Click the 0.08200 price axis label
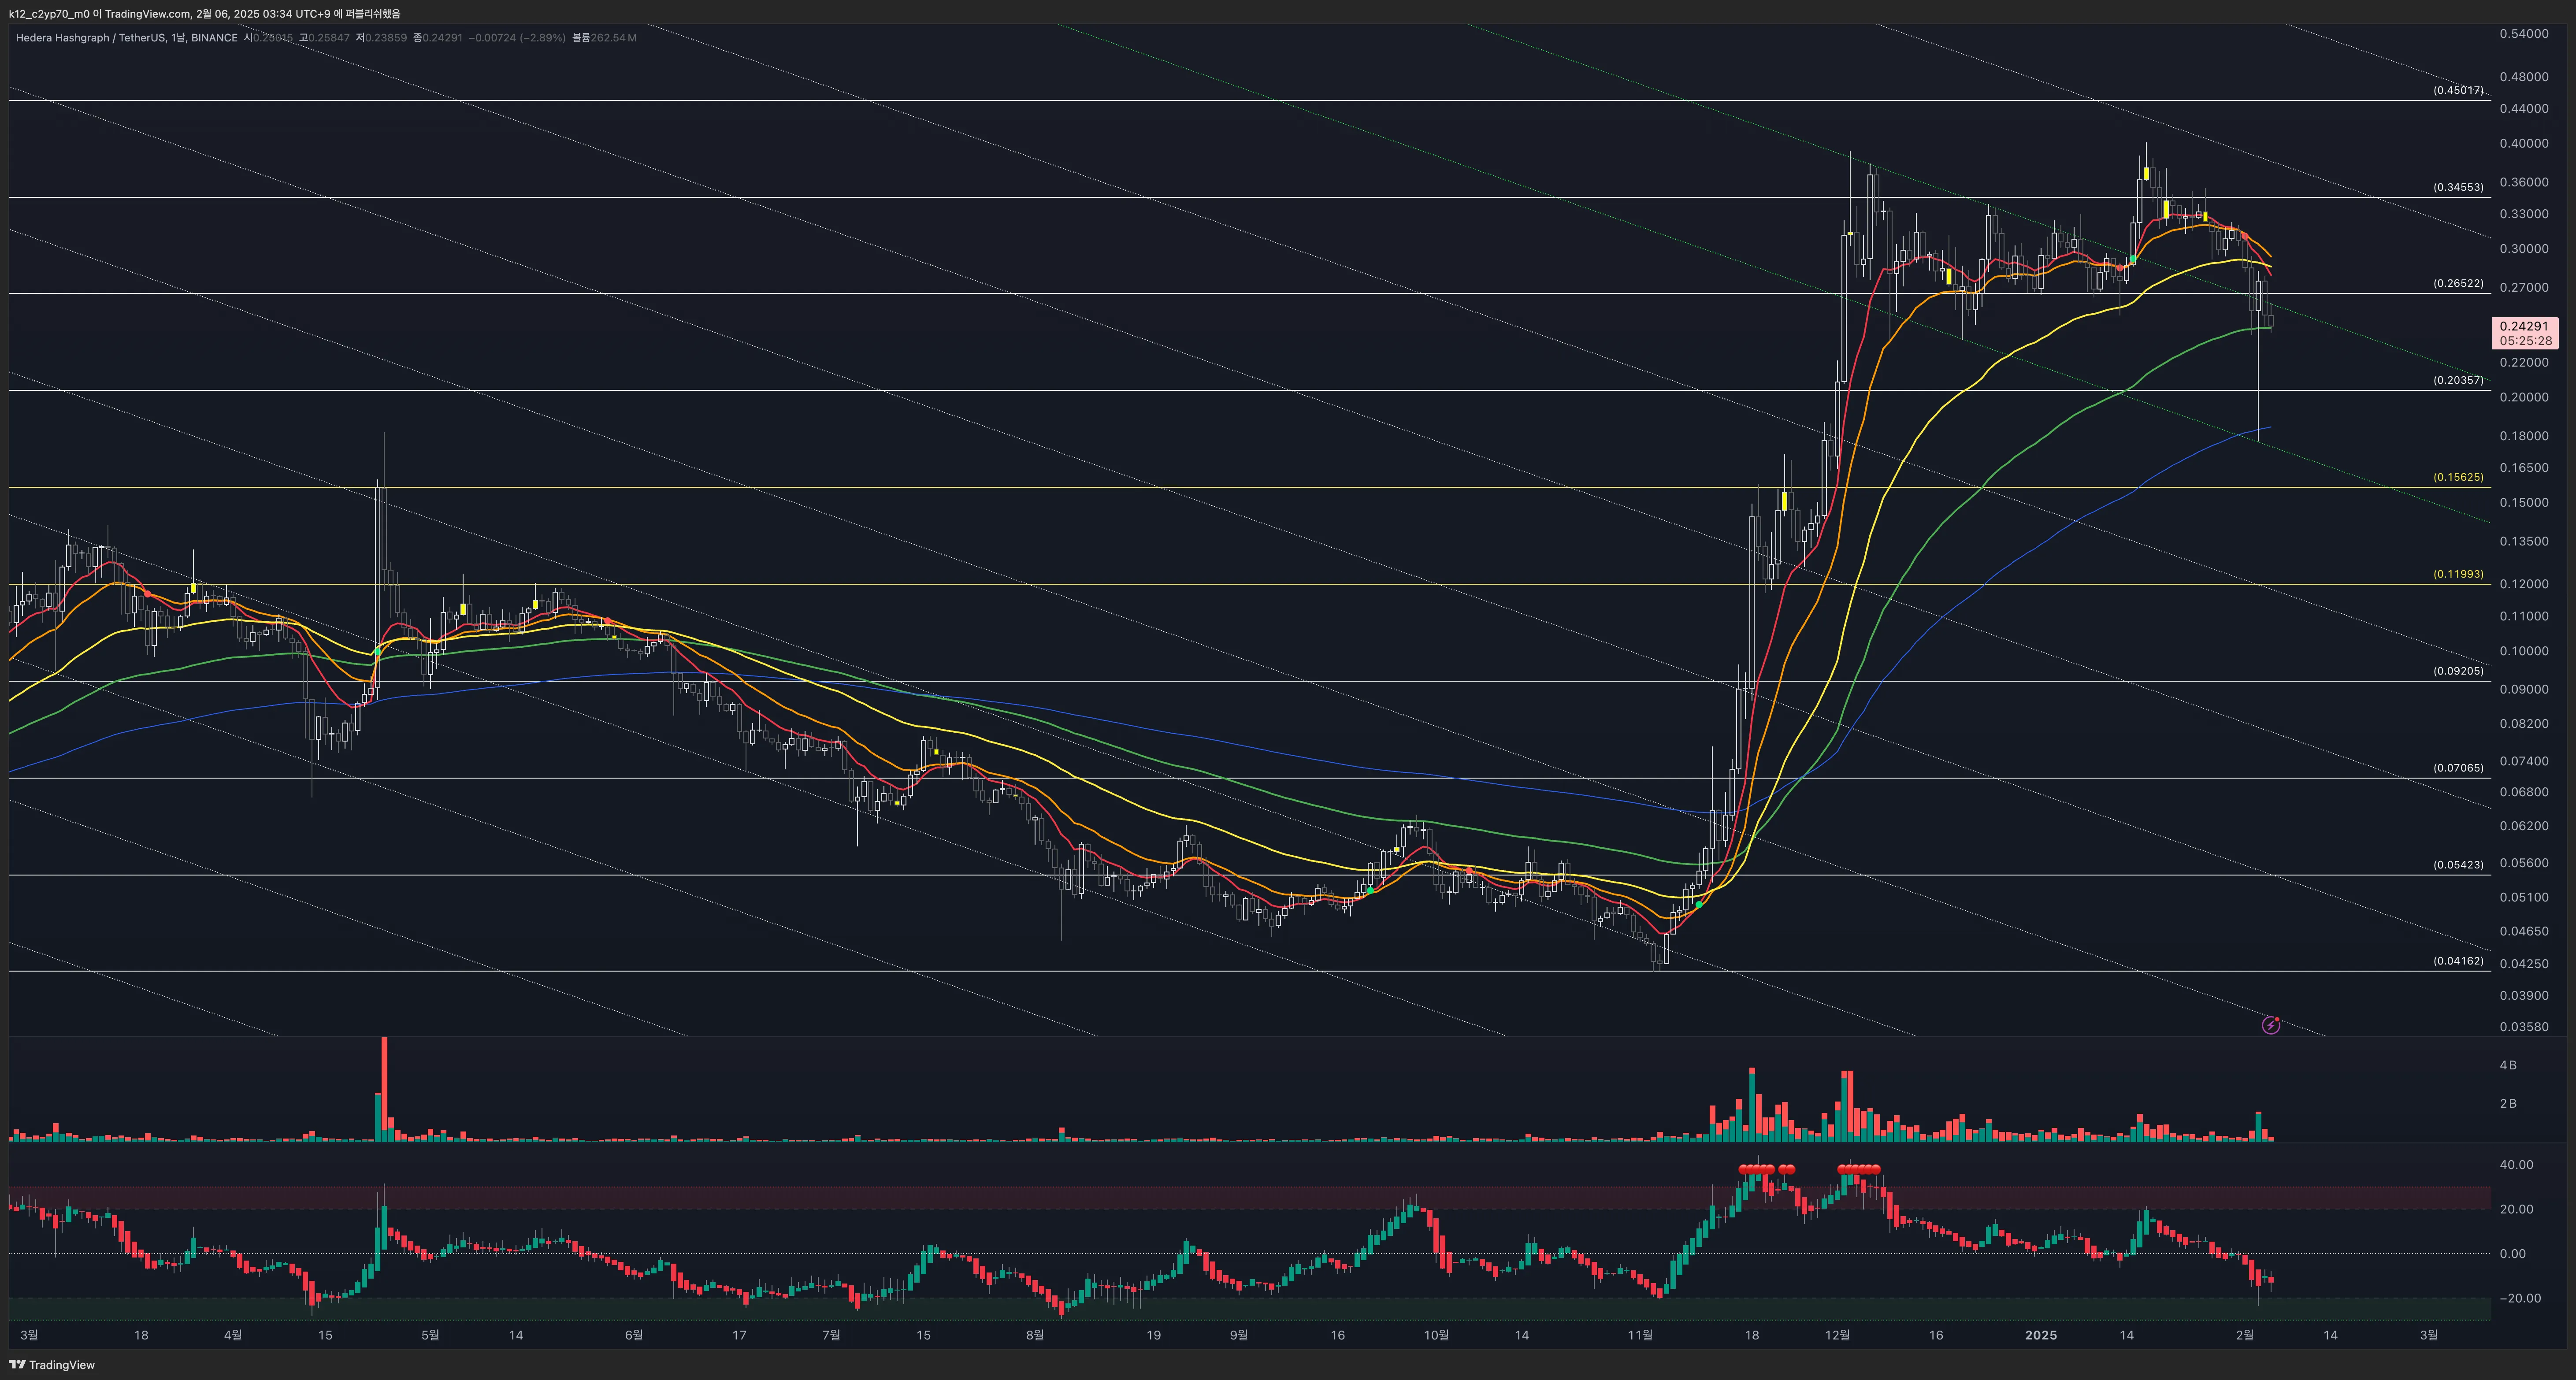 click(2524, 724)
